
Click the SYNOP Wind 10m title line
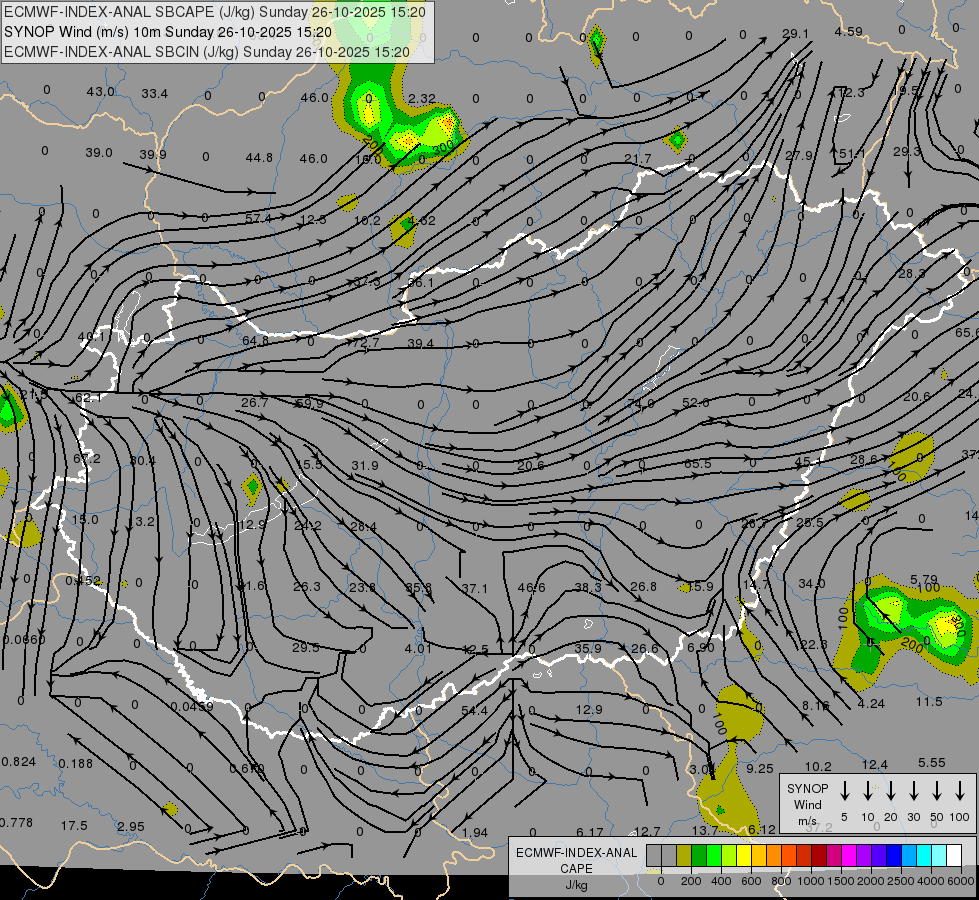tap(167, 32)
